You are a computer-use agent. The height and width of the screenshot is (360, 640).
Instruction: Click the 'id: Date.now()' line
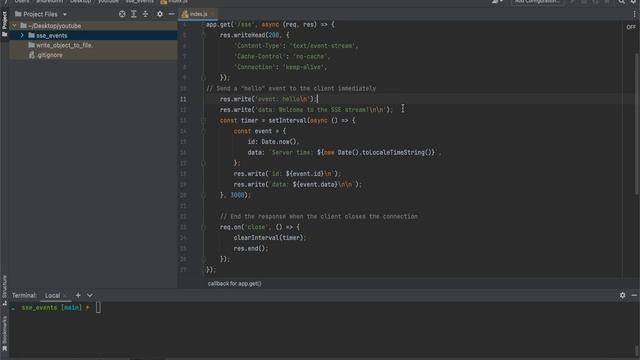pos(273,142)
